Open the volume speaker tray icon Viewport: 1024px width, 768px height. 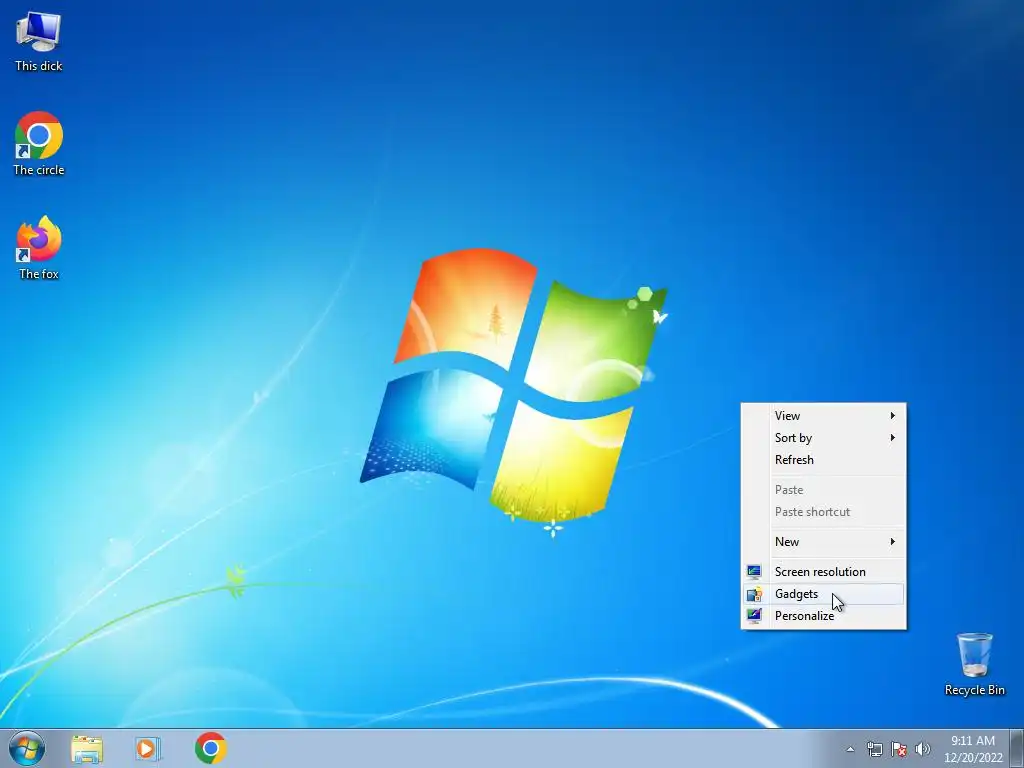pos(923,749)
